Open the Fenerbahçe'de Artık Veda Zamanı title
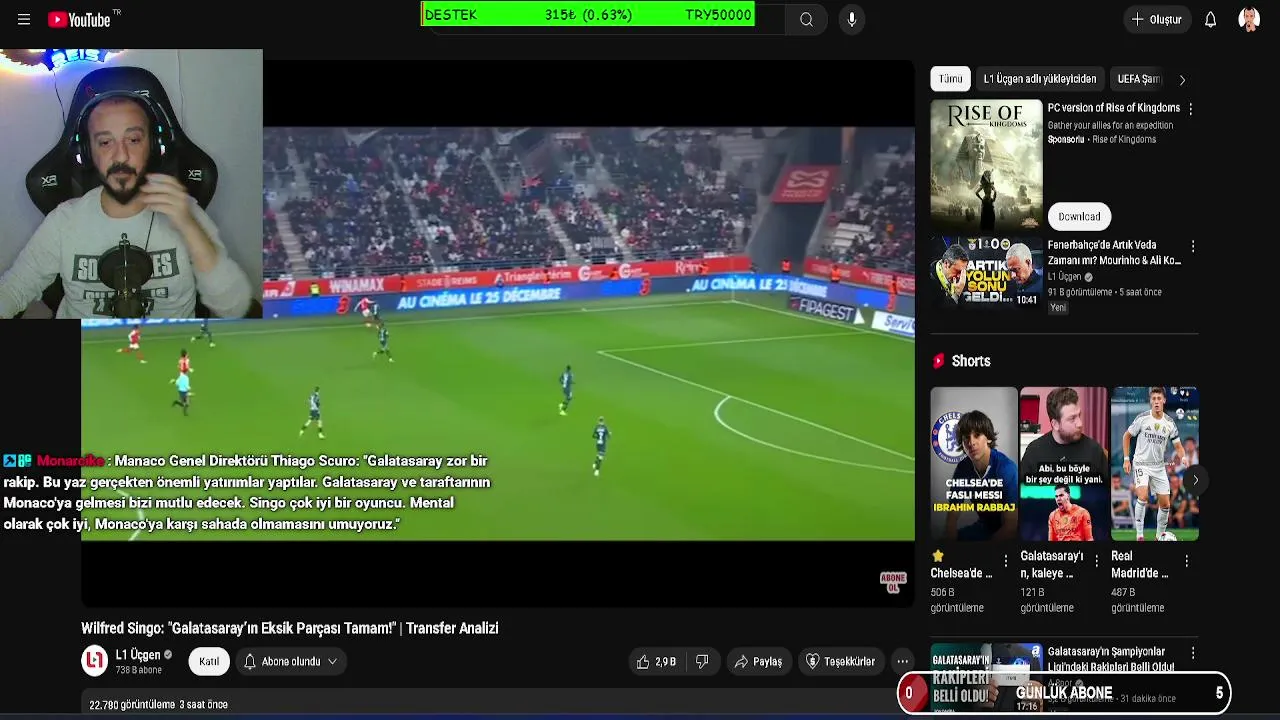 (1114, 253)
